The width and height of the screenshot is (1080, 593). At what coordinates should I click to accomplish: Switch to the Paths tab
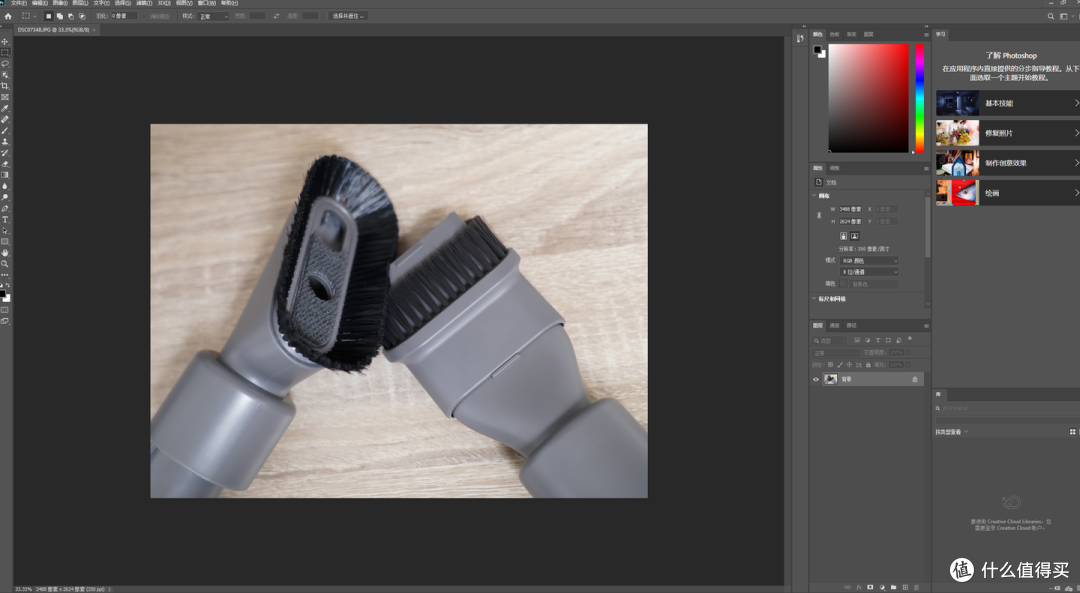pos(851,326)
